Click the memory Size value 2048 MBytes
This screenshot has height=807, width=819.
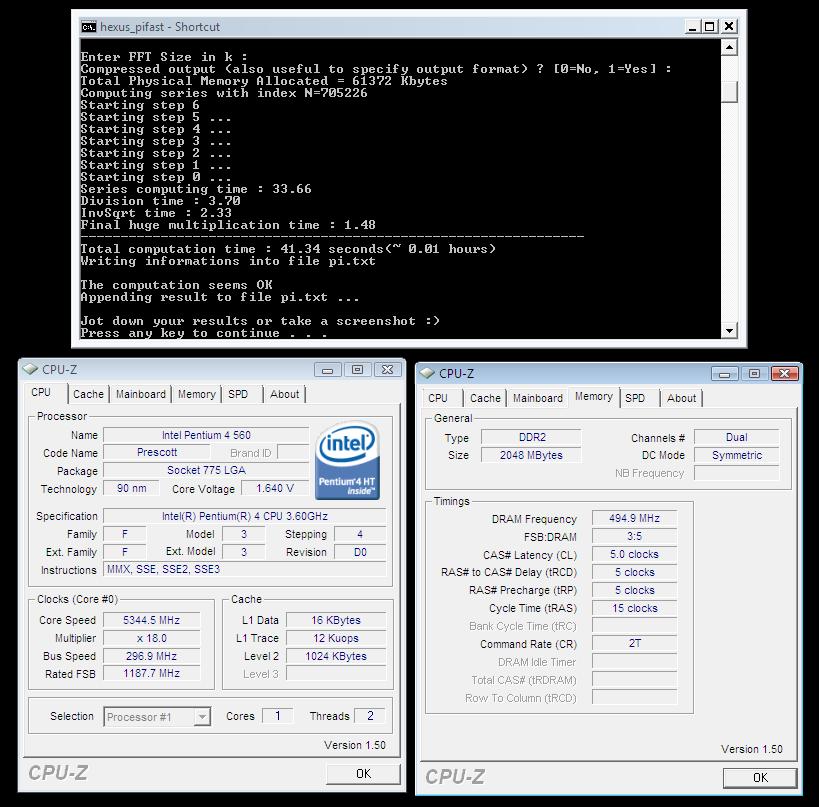pyautogui.click(x=531, y=455)
